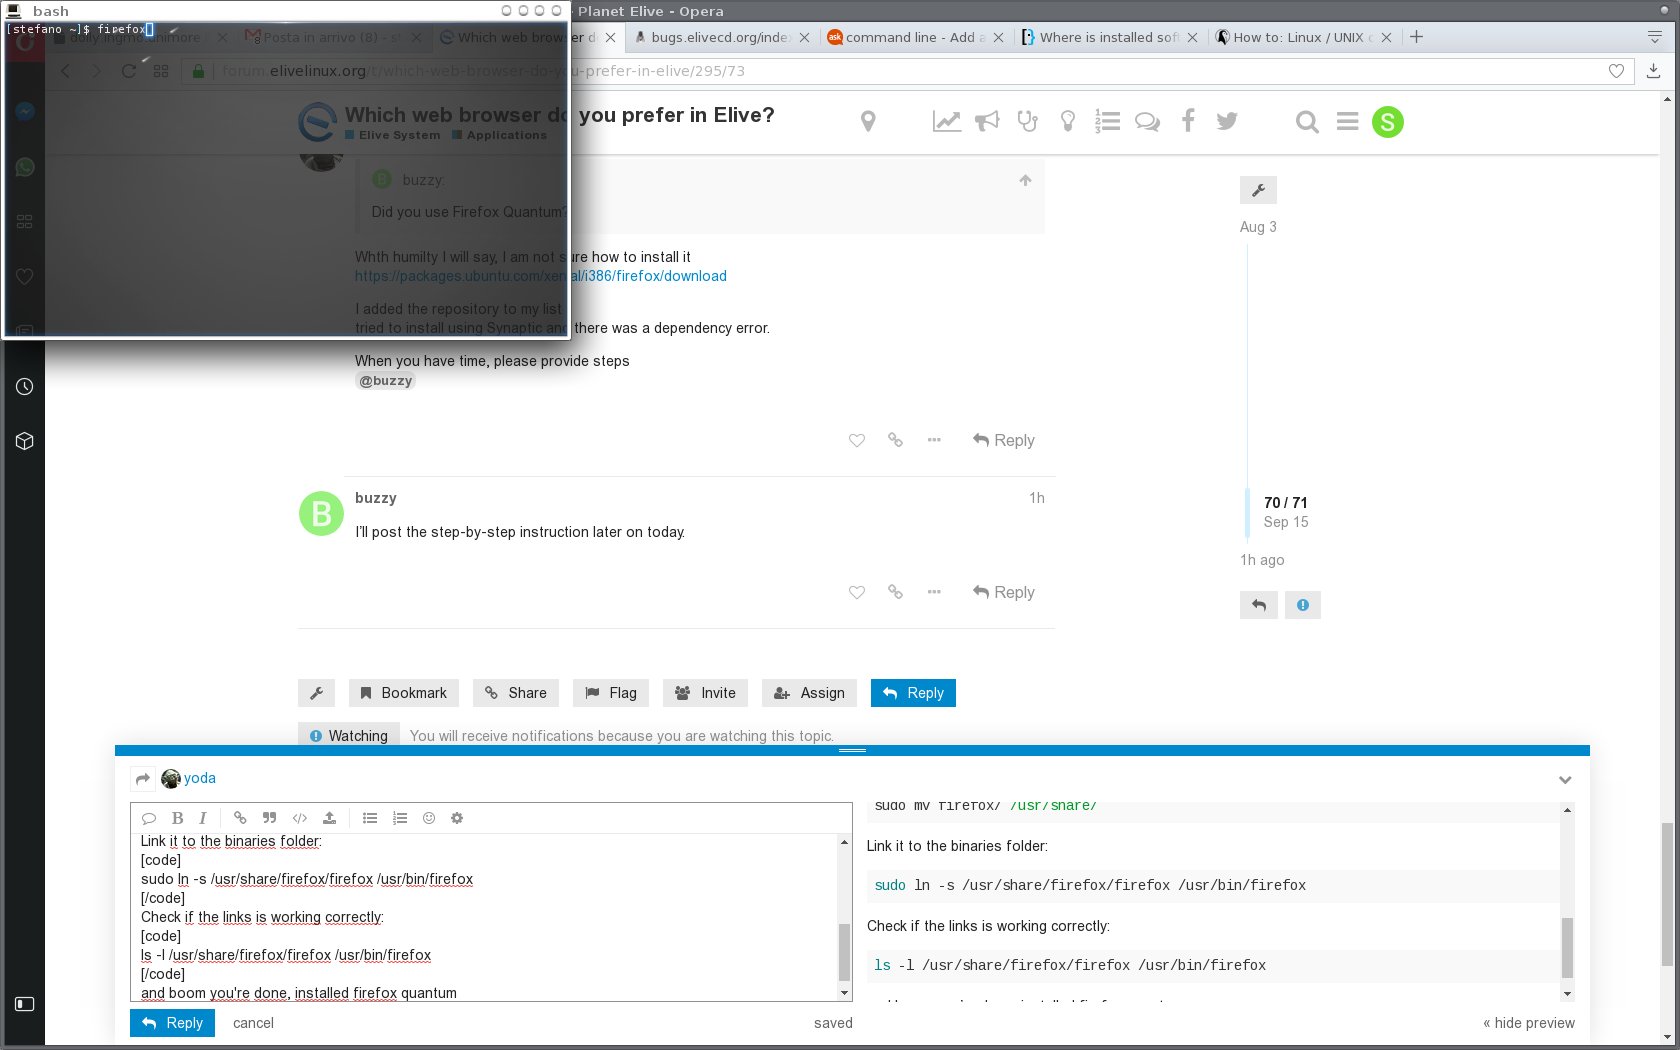Open the editor options gear menu
The height and width of the screenshot is (1050, 1680).
point(457,818)
